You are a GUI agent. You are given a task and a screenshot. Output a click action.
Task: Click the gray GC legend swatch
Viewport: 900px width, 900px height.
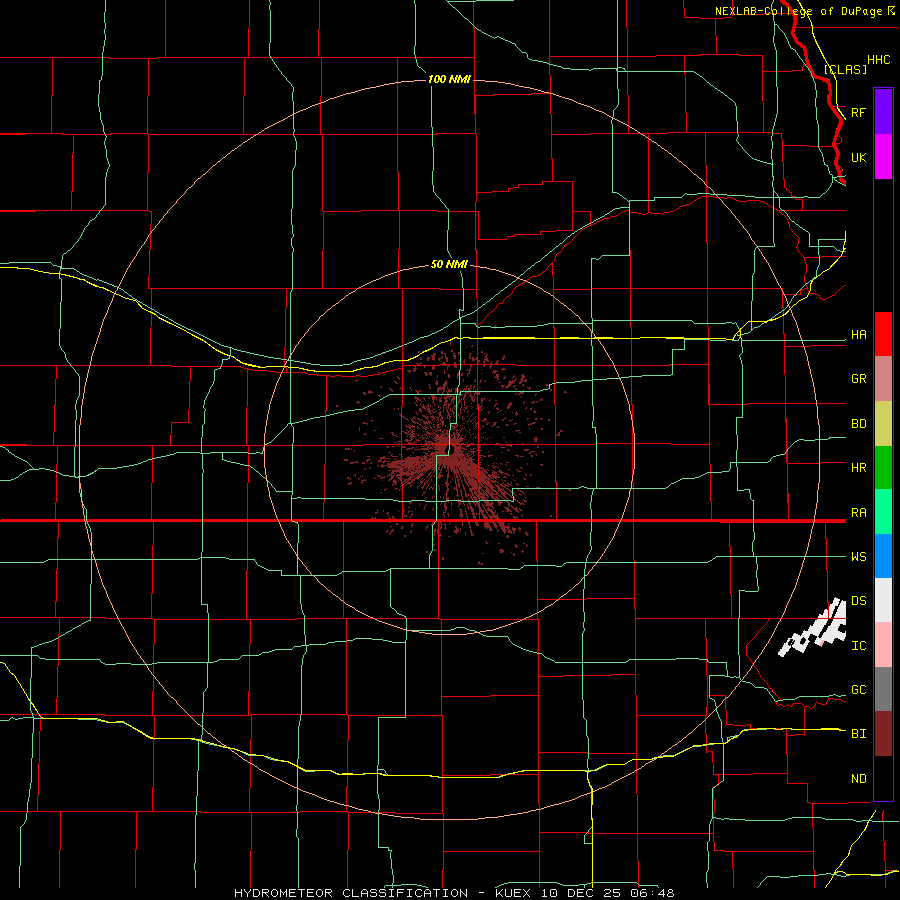coord(883,689)
